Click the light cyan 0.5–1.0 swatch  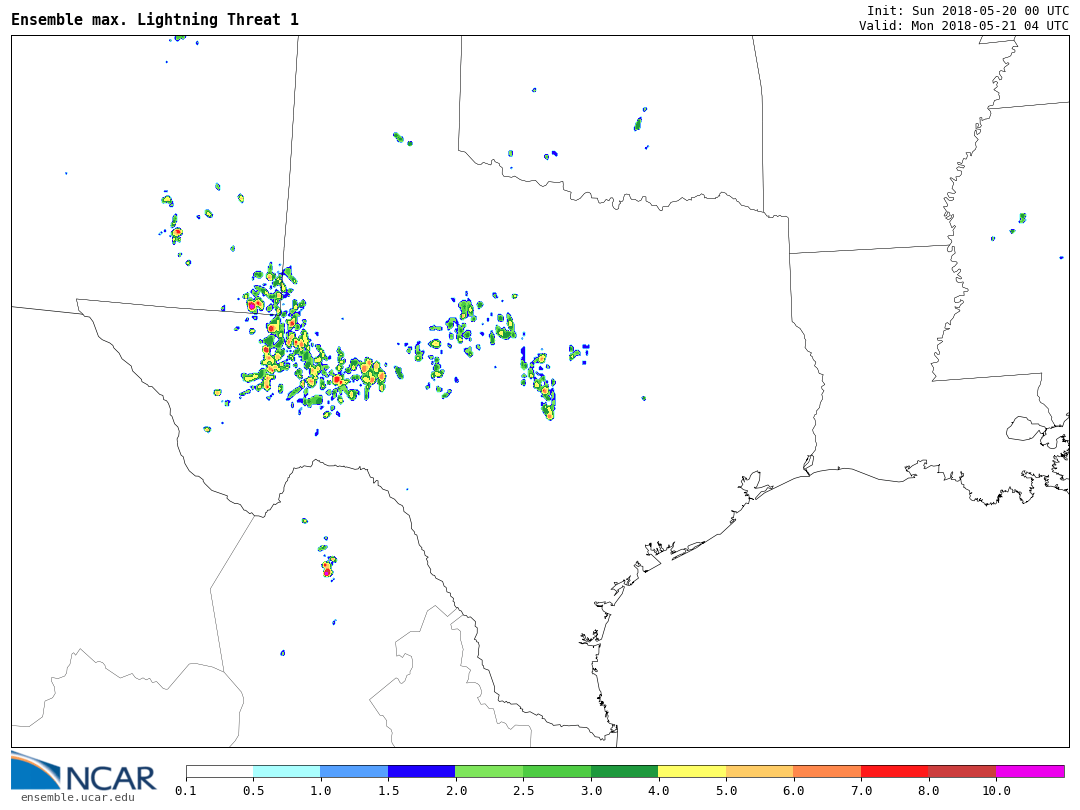[x=286, y=771]
